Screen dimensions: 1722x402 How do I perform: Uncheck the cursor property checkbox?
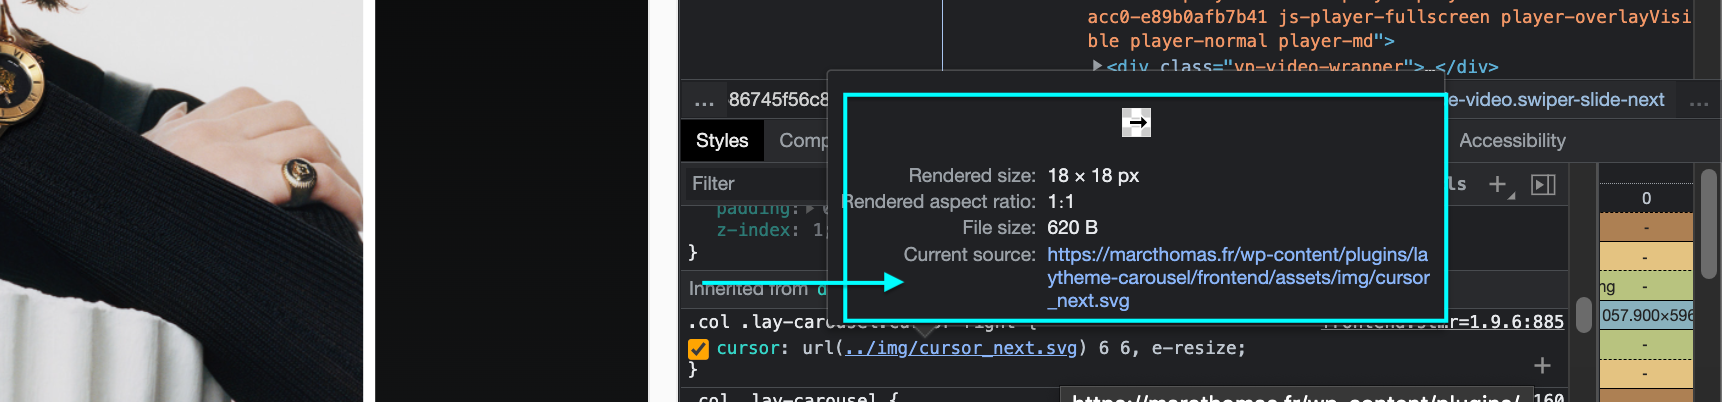pyautogui.click(x=698, y=349)
